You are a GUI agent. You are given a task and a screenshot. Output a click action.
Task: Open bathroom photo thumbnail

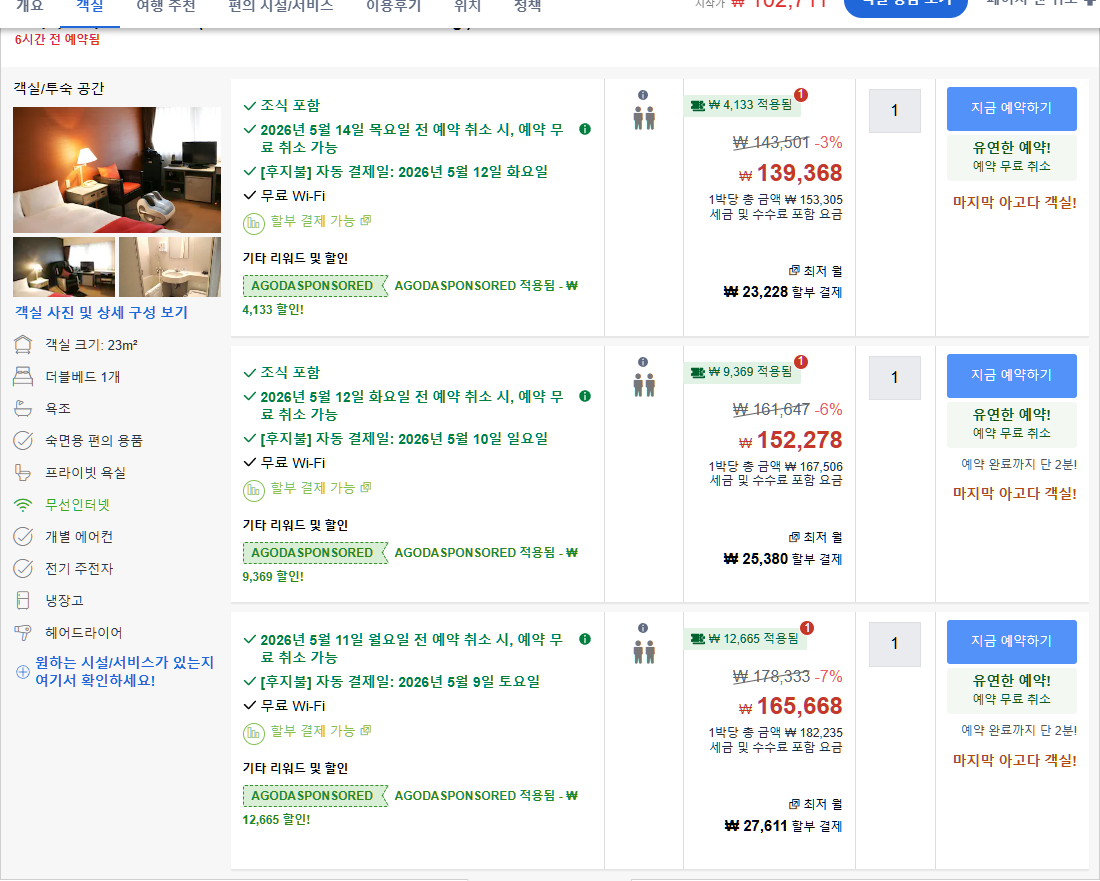click(x=170, y=267)
